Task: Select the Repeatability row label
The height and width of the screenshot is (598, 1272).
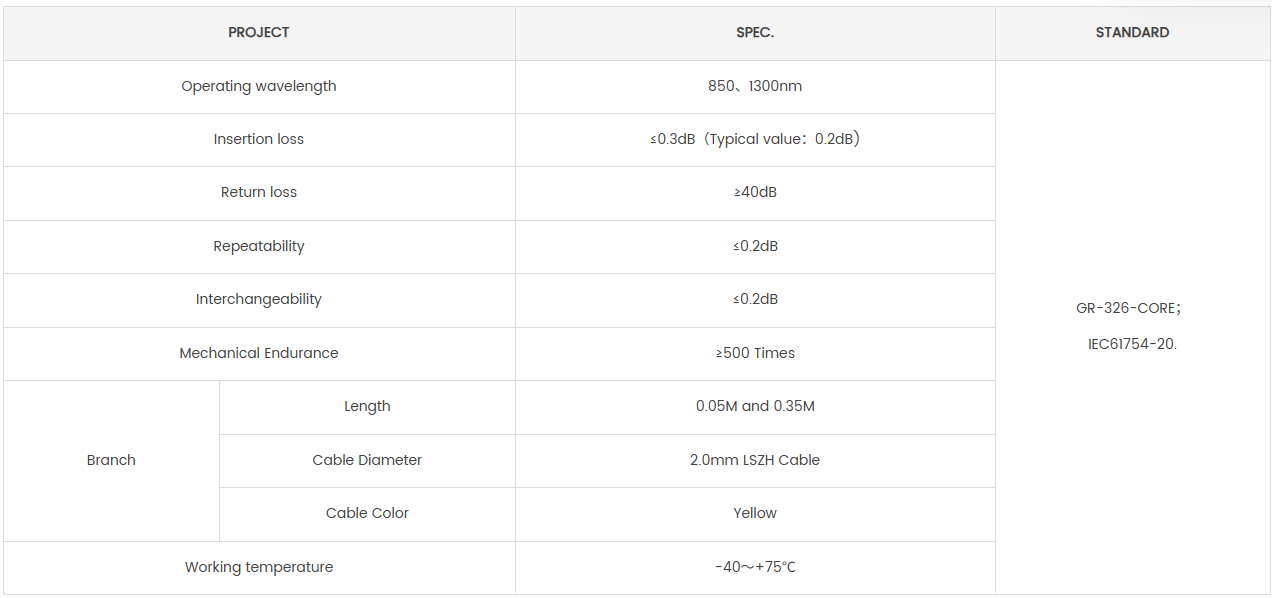Action: pos(259,246)
